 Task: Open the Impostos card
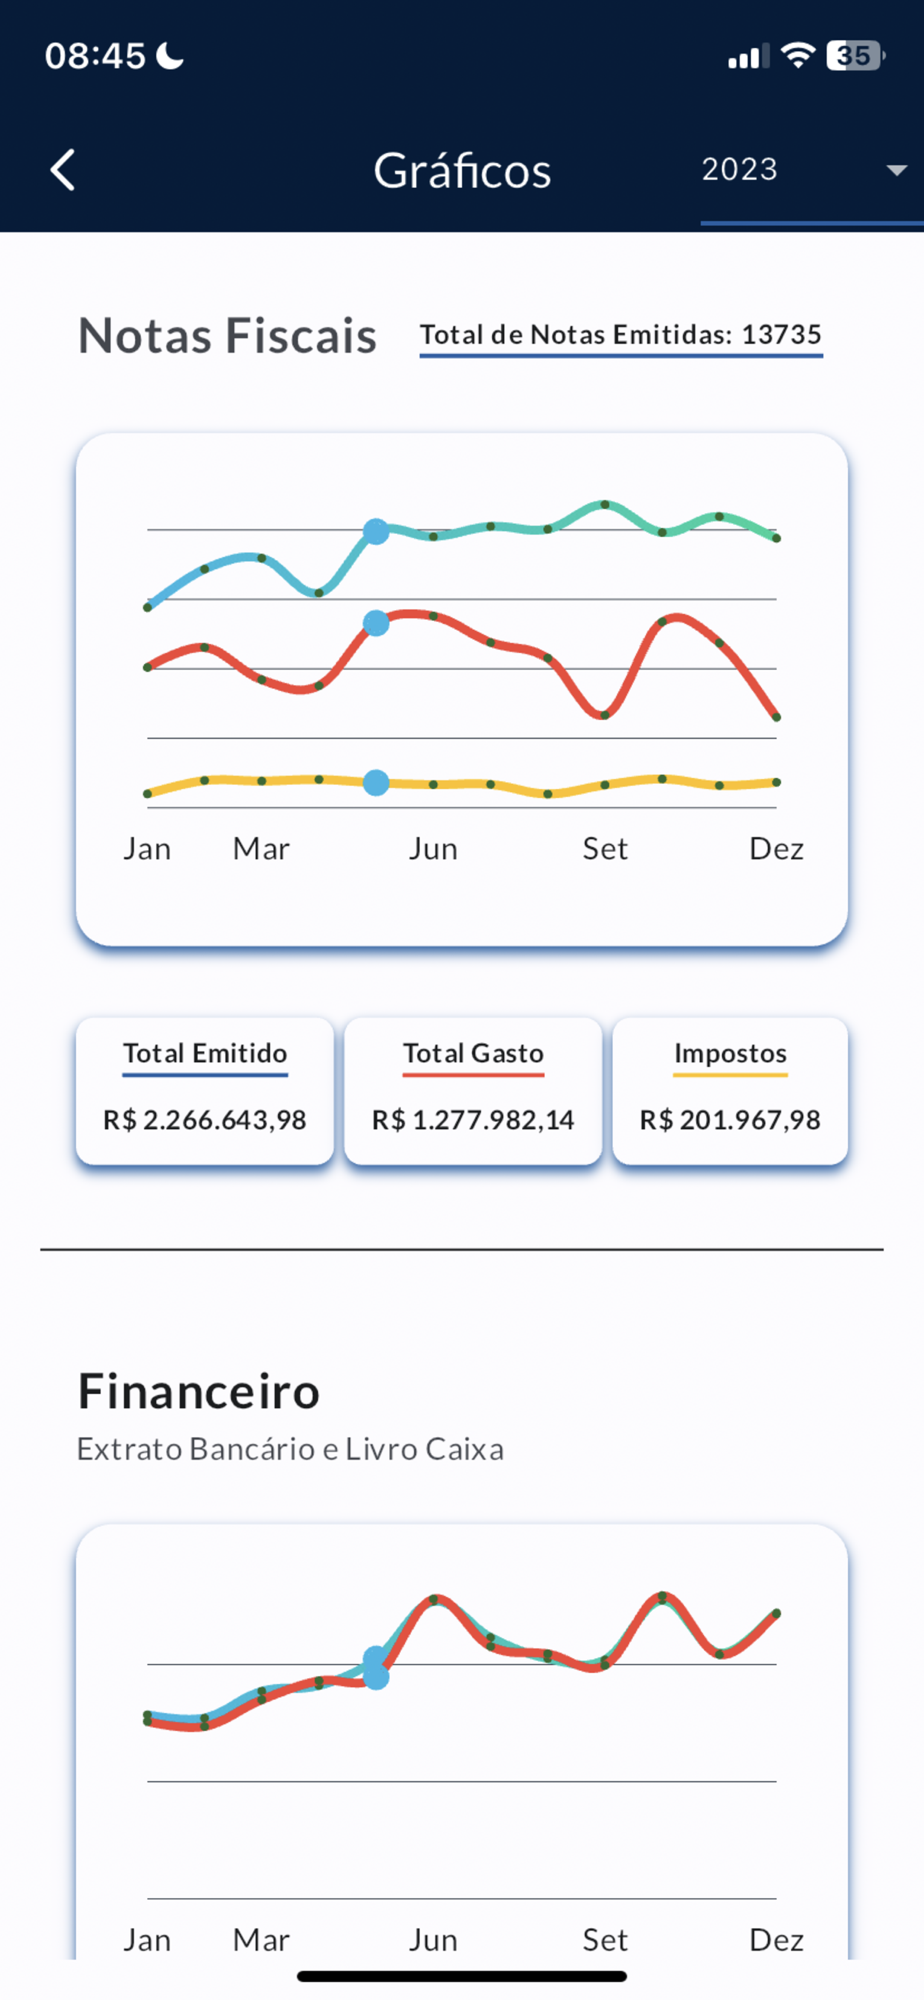[x=730, y=1090]
